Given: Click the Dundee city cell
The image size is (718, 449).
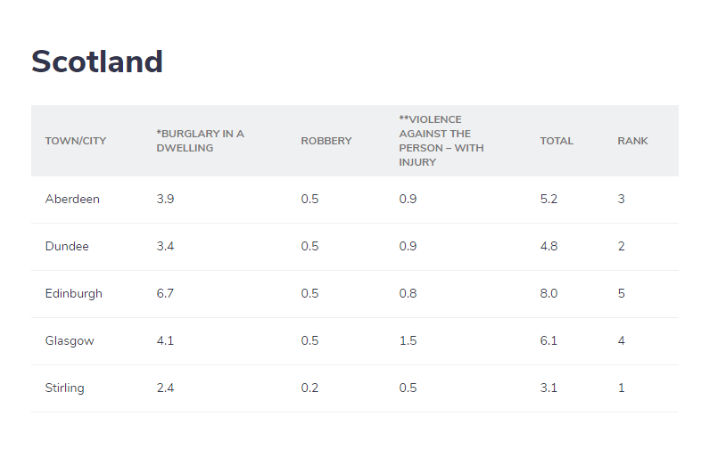Looking at the screenshot, I should pos(67,246).
